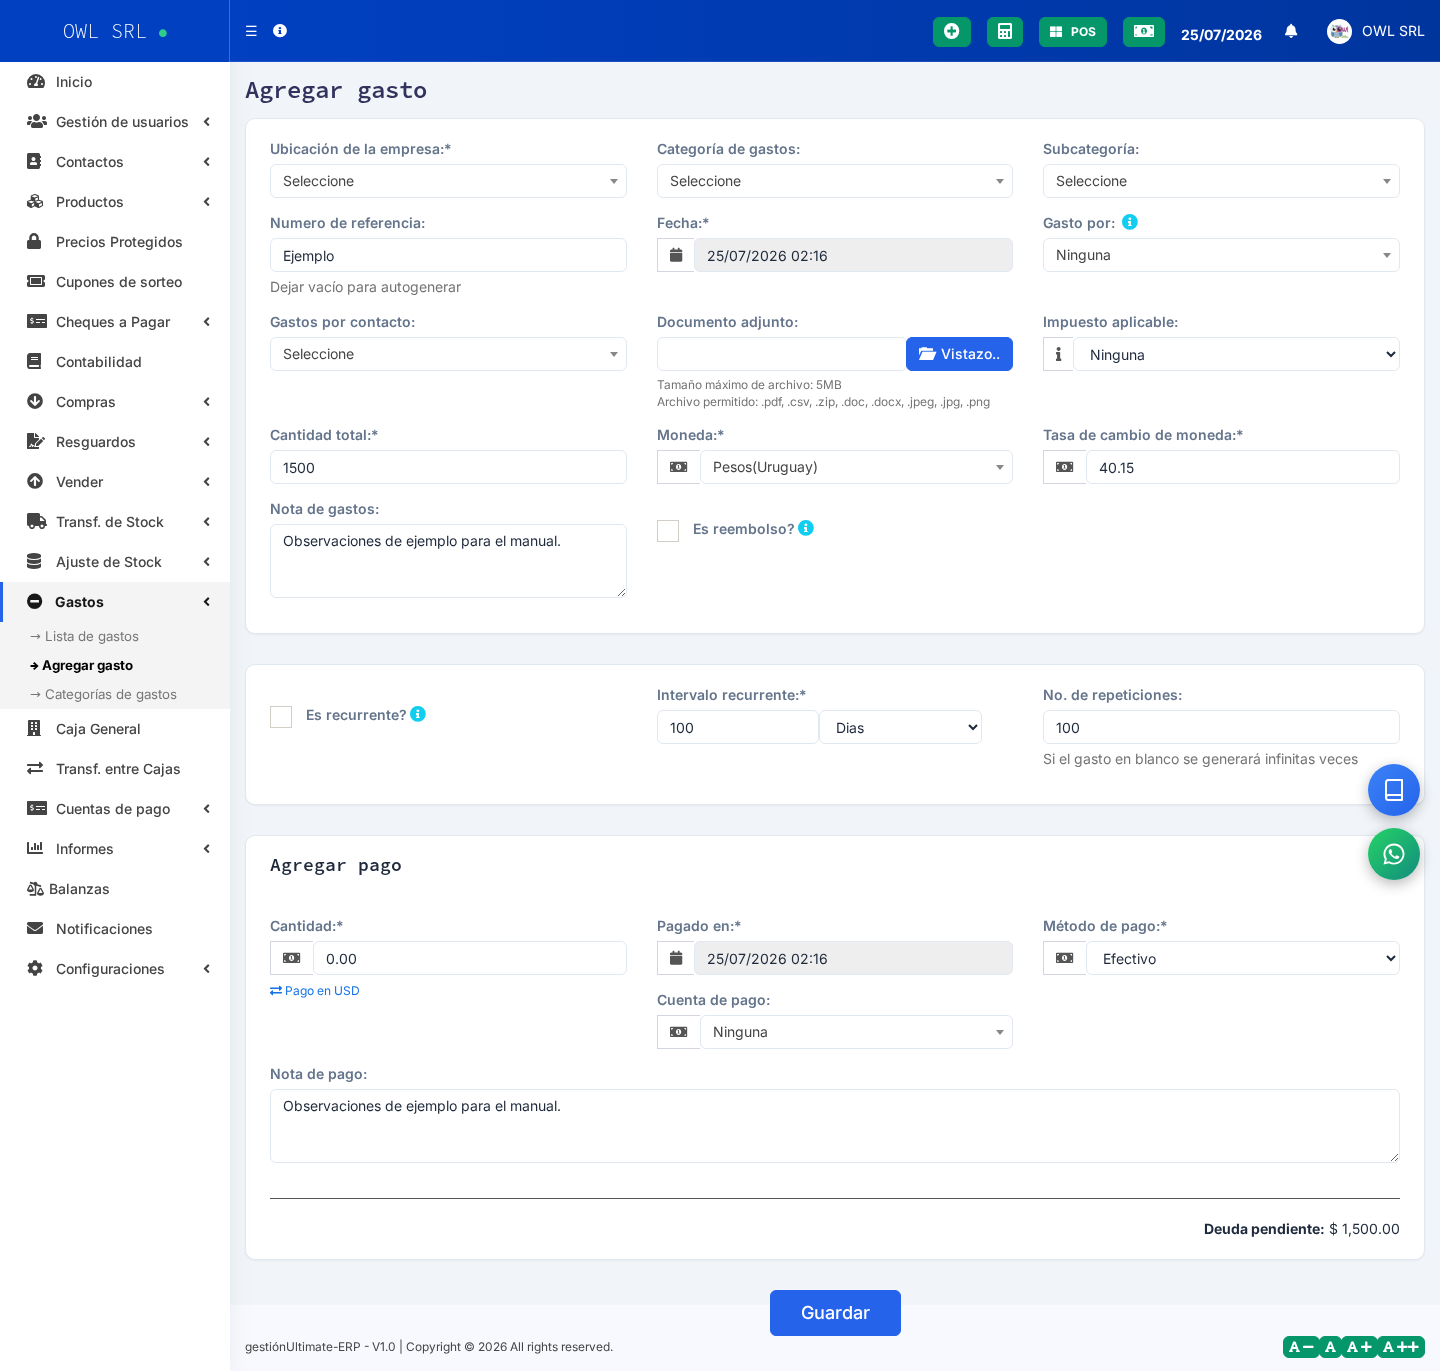Click the info icon beside hamburger menu
The width and height of the screenshot is (1440, 1371).
tap(280, 31)
